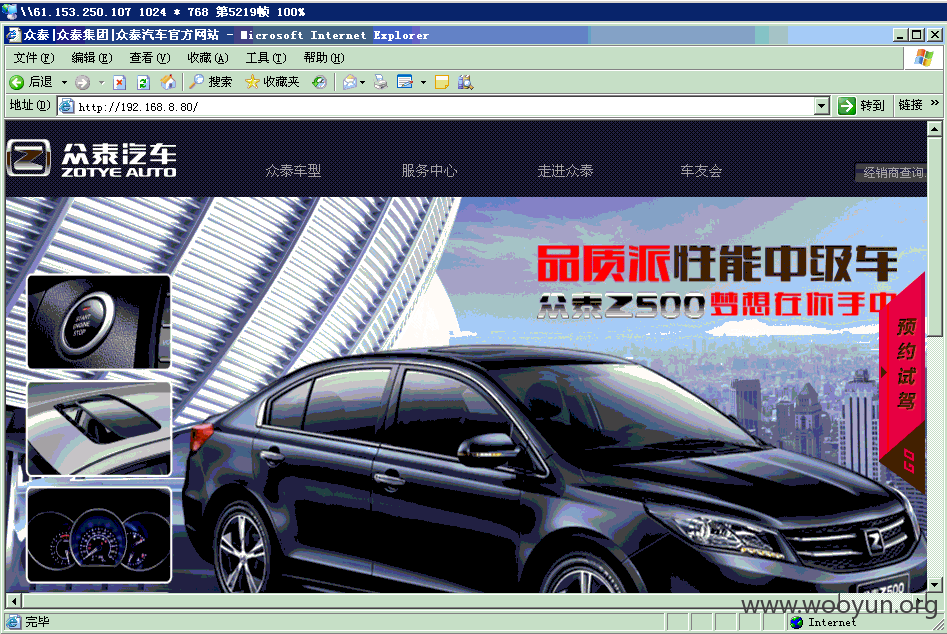This screenshot has height=634, width=947.
Task: Click the History icon in toolbar
Action: [319, 82]
